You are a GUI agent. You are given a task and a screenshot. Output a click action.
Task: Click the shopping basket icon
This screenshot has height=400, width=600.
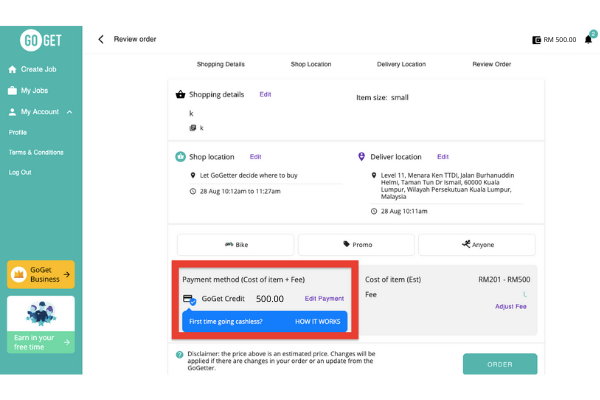180,94
